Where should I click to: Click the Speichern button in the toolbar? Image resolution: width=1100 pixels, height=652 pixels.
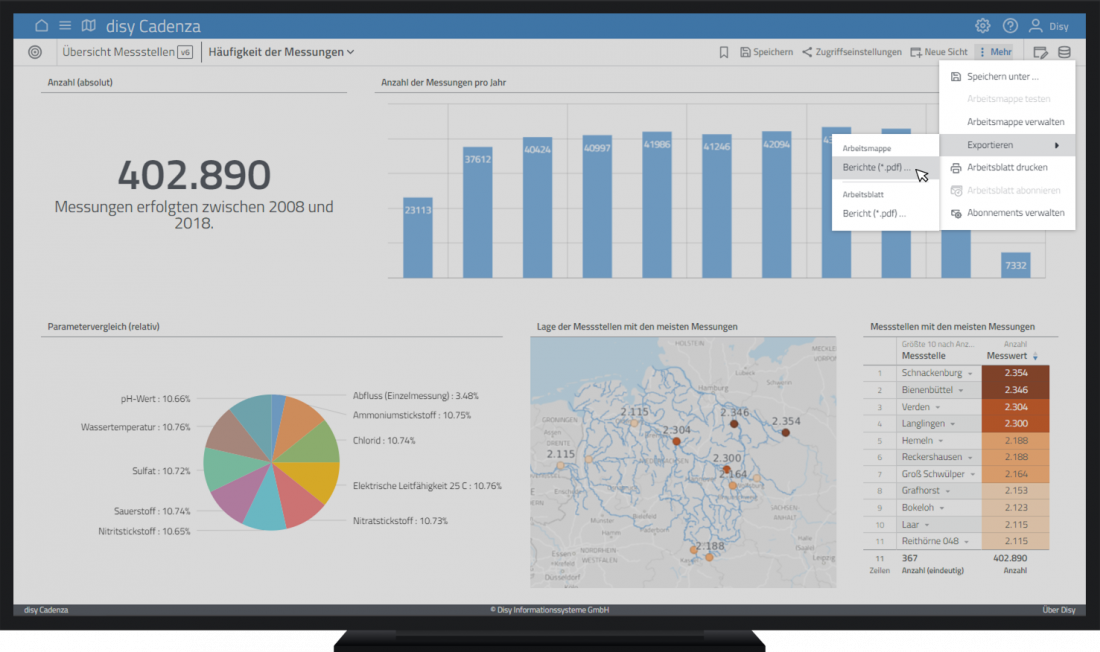(767, 51)
